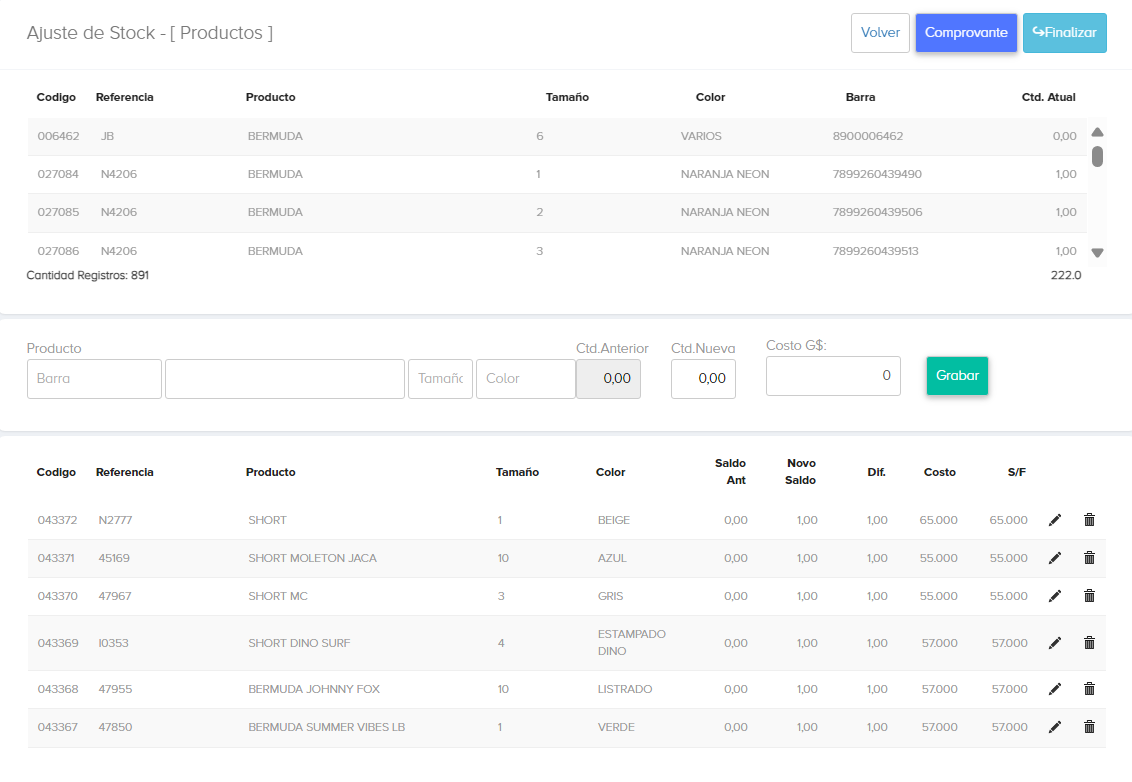
Task: Delete the BERMUDA JOHNNY FOX row
Action: coord(1089,689)
